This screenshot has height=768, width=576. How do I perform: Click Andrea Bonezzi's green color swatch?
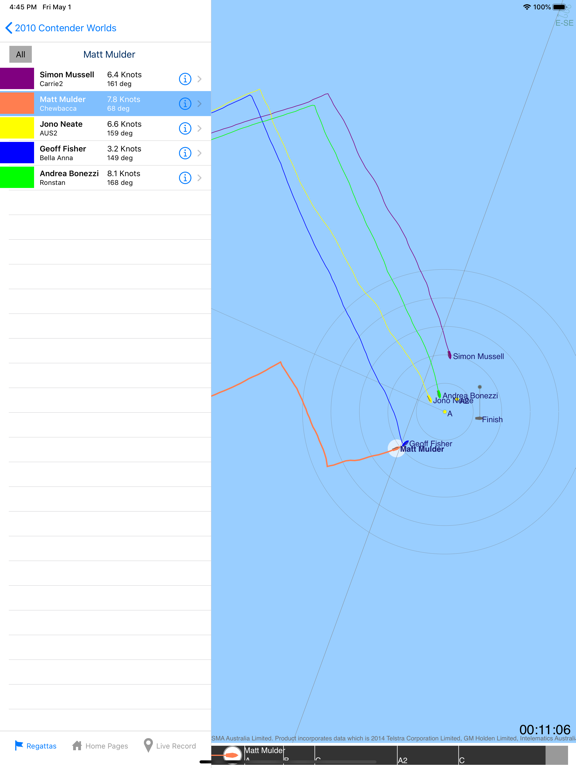17,177
